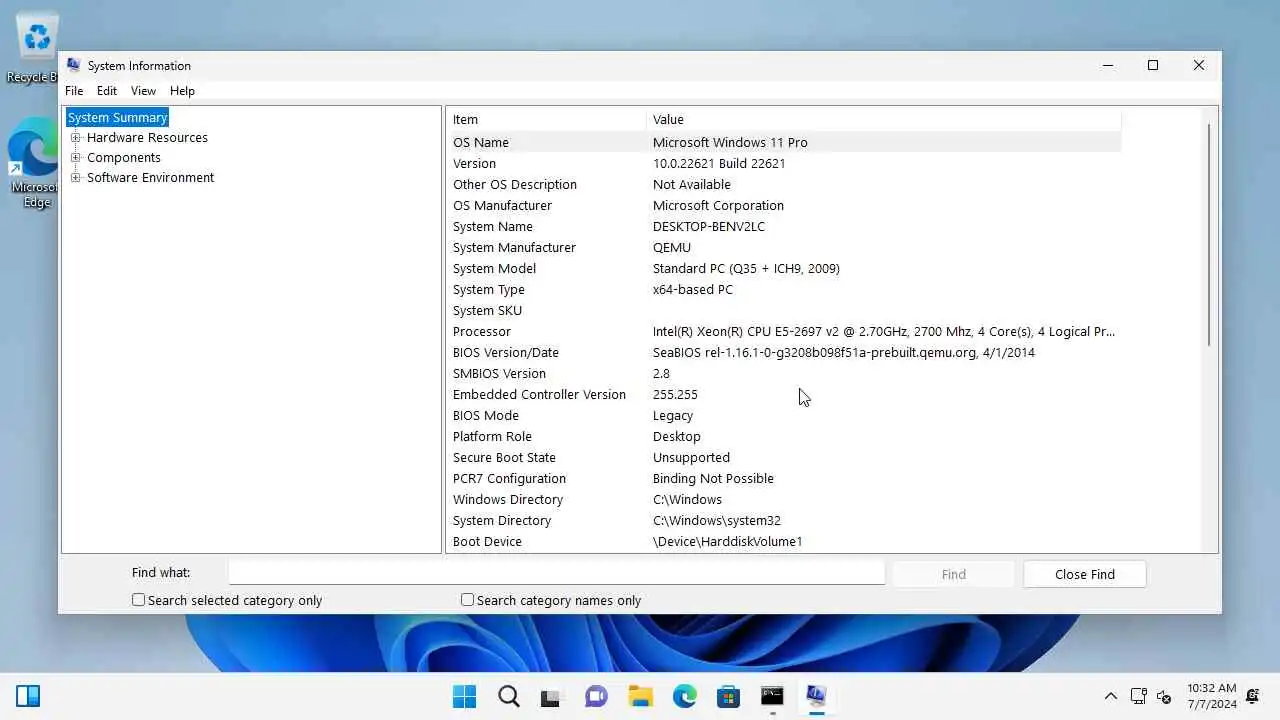The width and height of the screenshot is (1280, 720).
Task: Open the notification center icon
Action: pyautogui.click(x=1252, y=696)
